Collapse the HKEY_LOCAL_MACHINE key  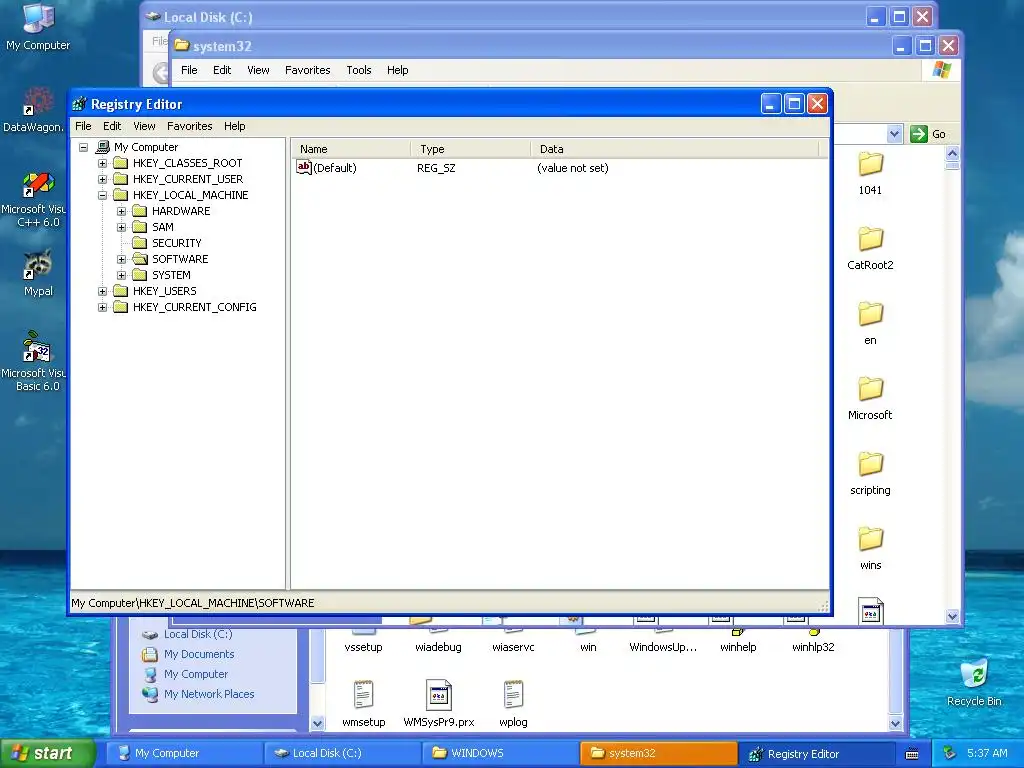click(103, 195)
